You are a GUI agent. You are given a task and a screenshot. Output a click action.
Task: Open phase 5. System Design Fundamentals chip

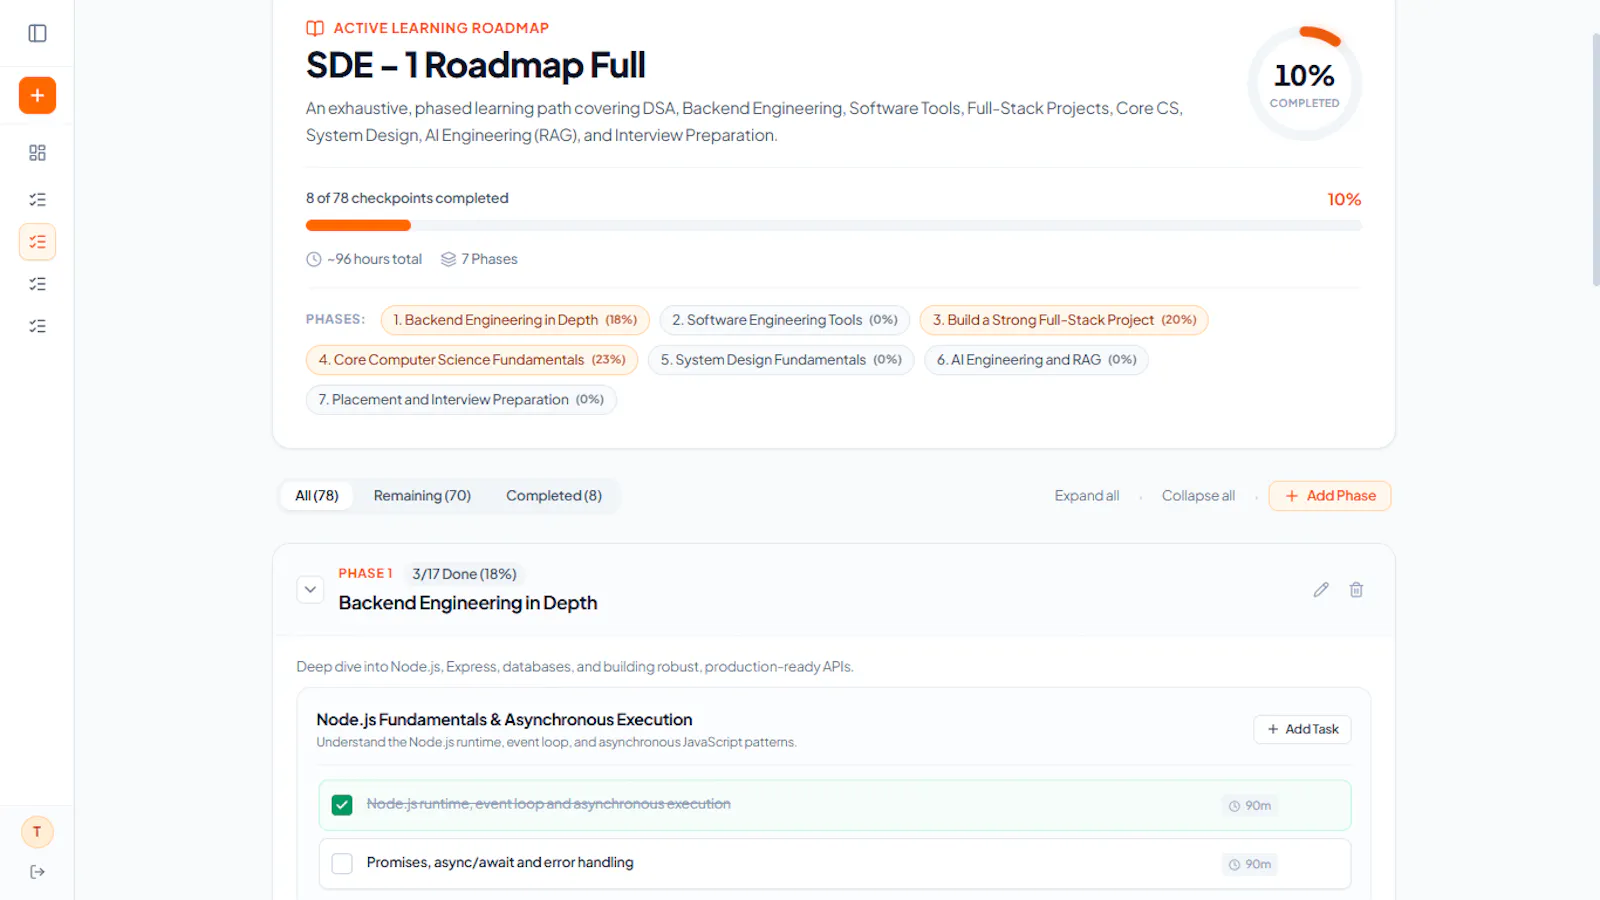pyautogui.click(x=781, y=360)
